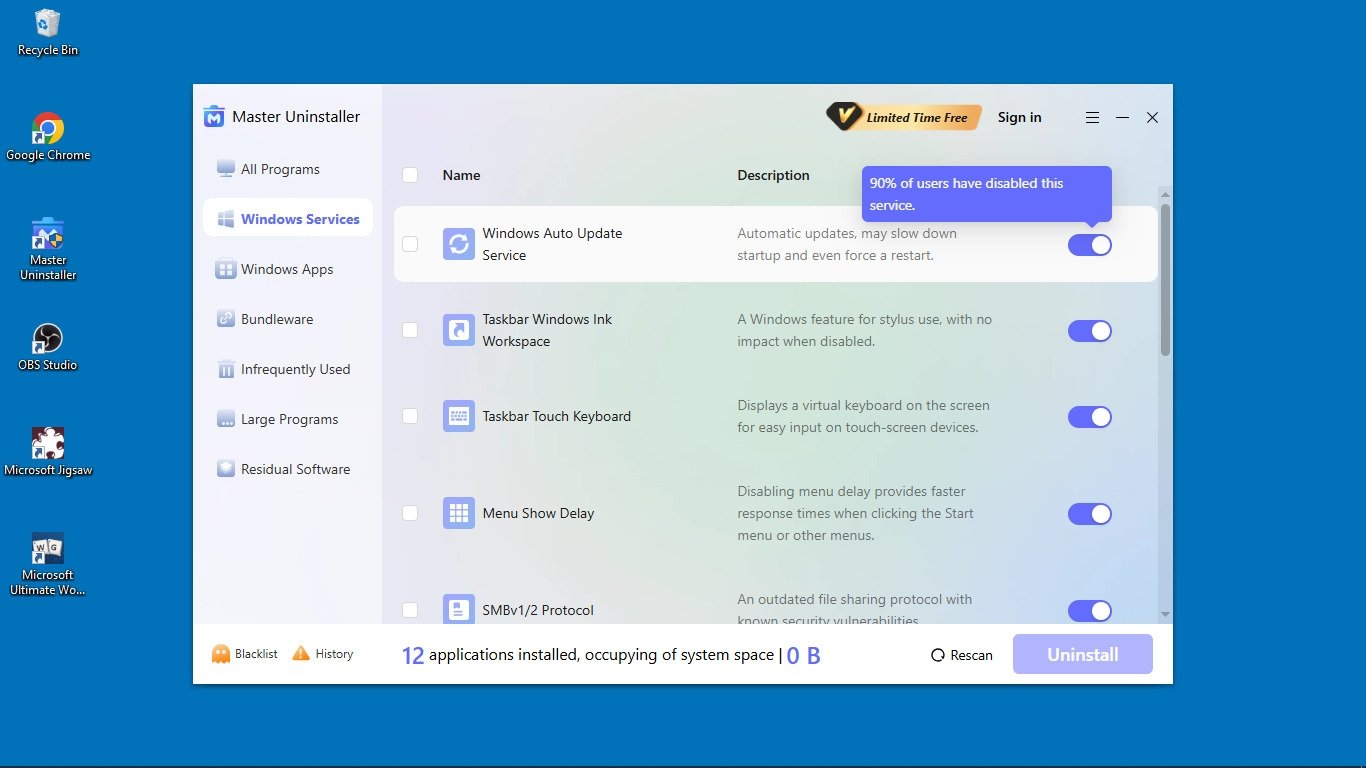Check the Taskbar Touch Keyboard checkbox

(x=410, y=416)
